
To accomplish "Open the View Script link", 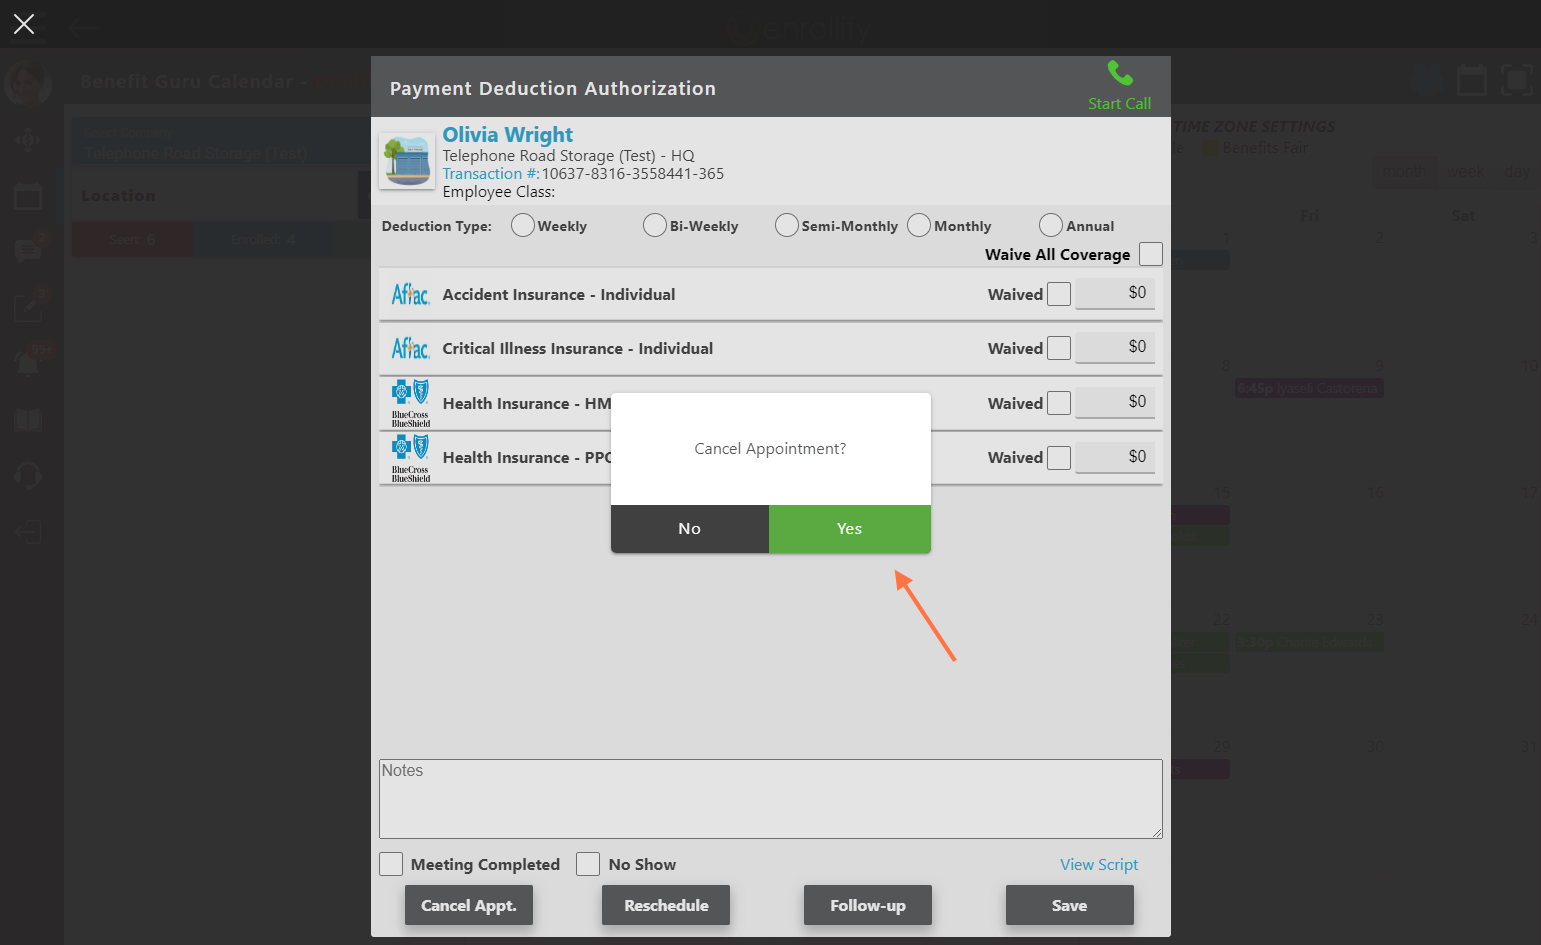I will (x=1099, y=864).
